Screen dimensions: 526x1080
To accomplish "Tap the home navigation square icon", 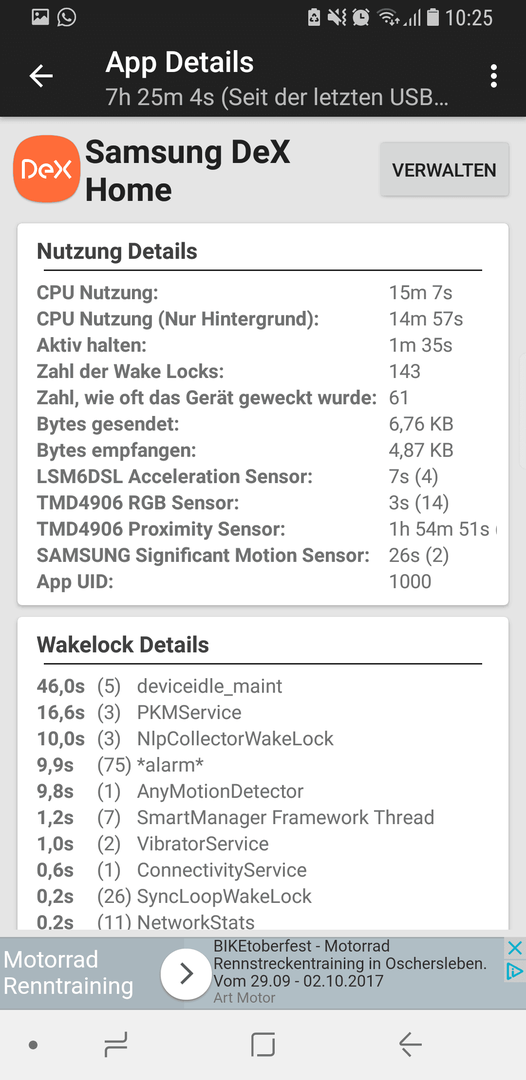I will click(263, 1045).
